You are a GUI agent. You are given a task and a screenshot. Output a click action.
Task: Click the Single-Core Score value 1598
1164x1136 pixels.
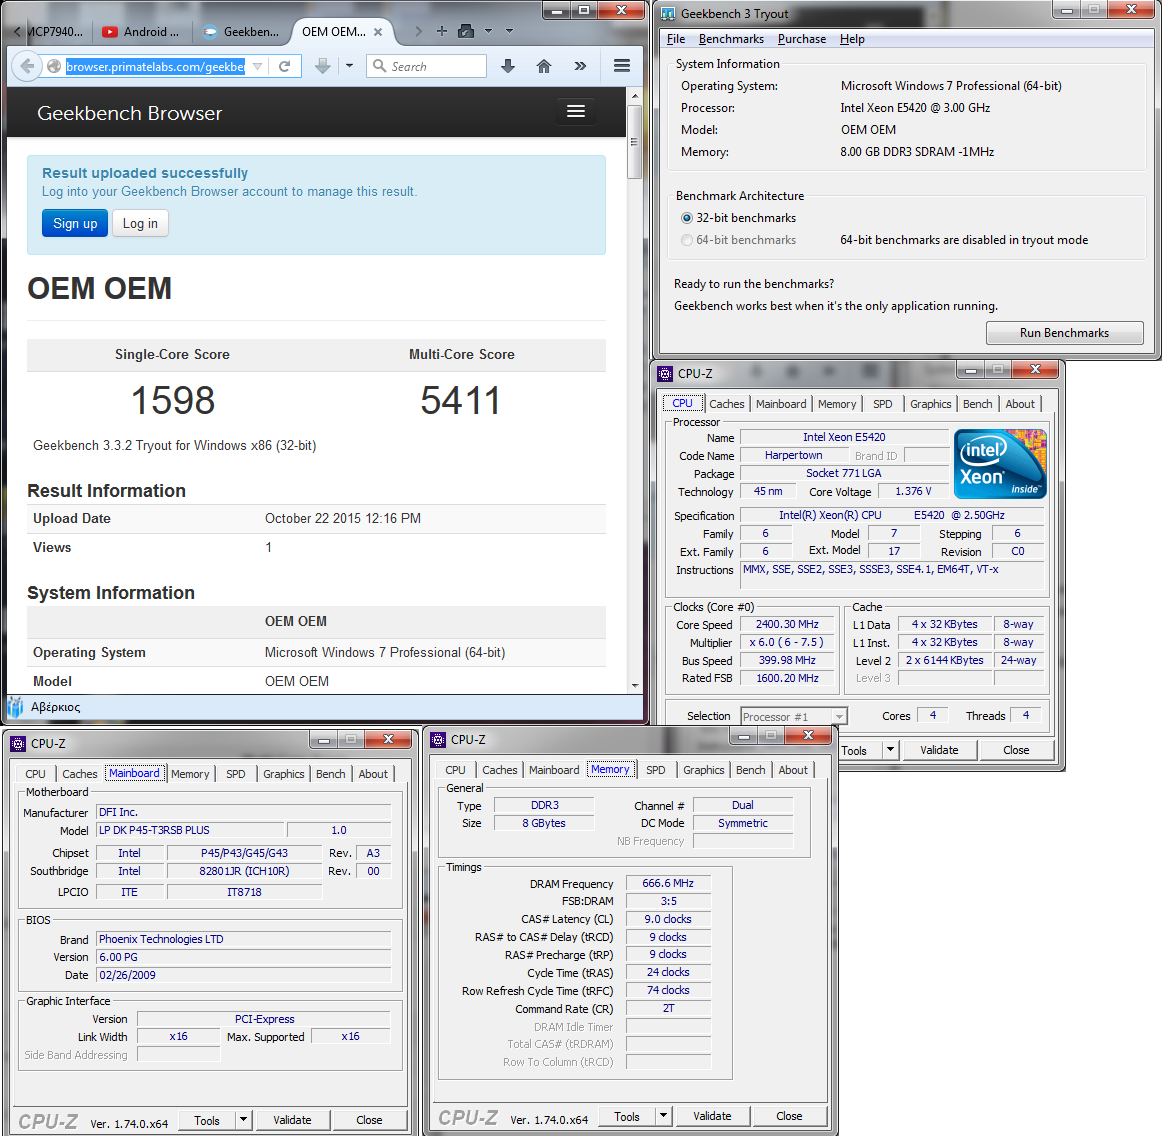(173, 400)
